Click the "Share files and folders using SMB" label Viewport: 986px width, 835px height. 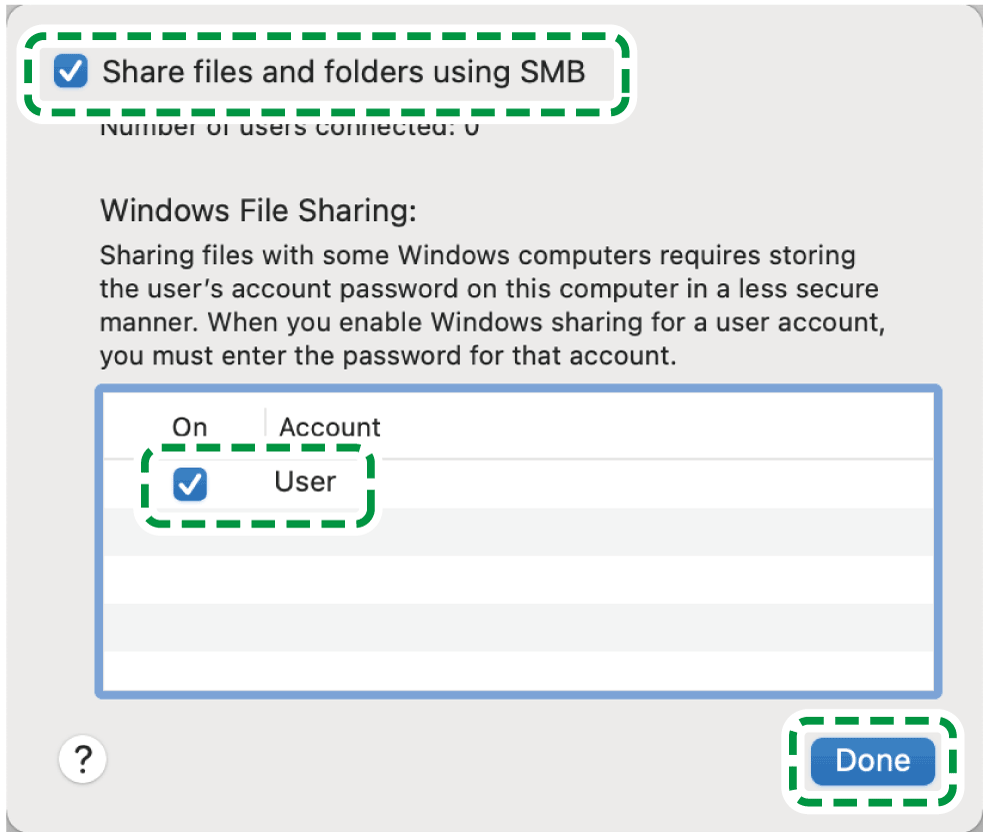(343, 72)
